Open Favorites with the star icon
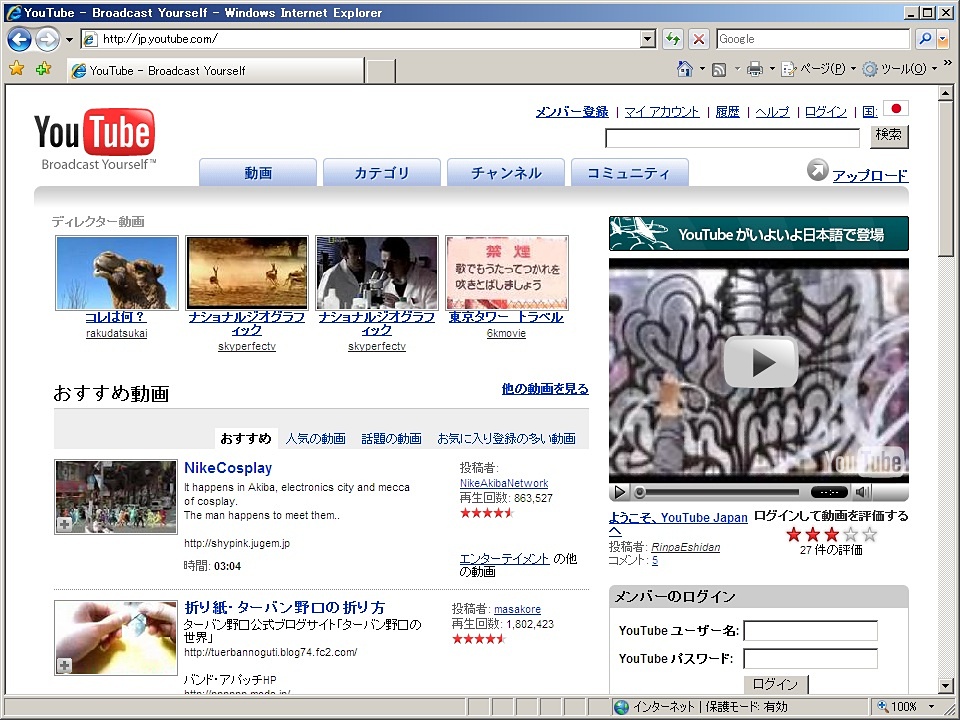Screen dimensions: 960x720 click(17, 70)
